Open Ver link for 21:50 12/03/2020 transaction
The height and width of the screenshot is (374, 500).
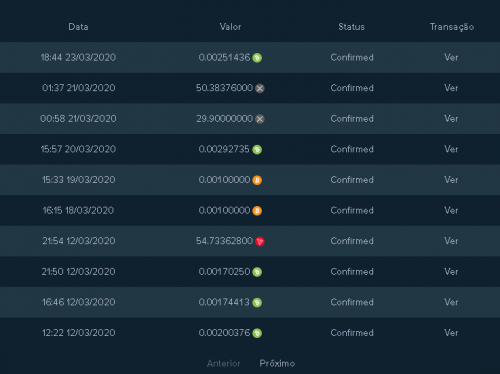click(x=451, y=272)
